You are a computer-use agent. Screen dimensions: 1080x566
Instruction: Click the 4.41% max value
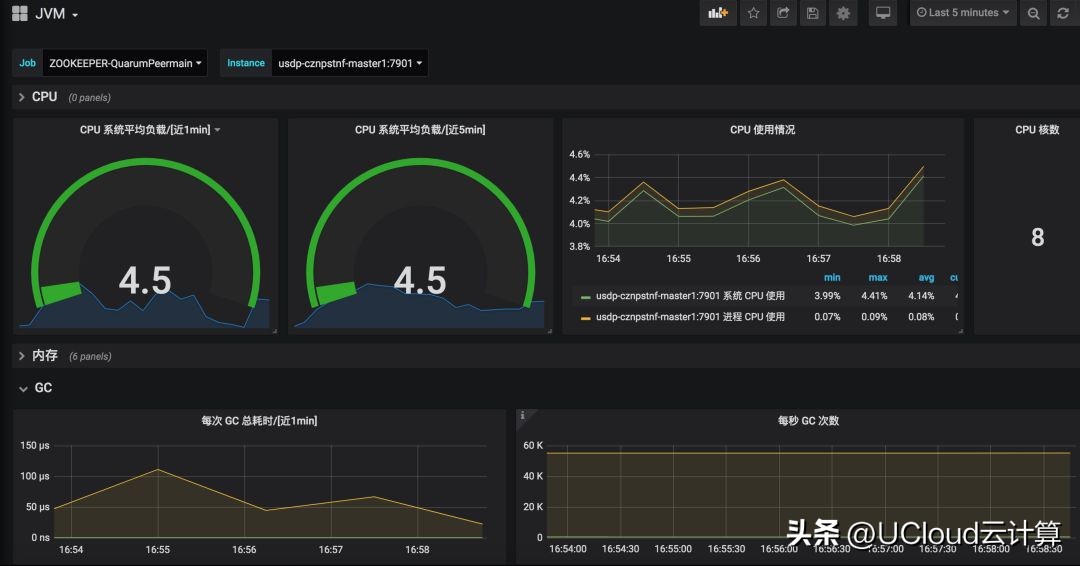pyautogui.click(x=874, y=295)
